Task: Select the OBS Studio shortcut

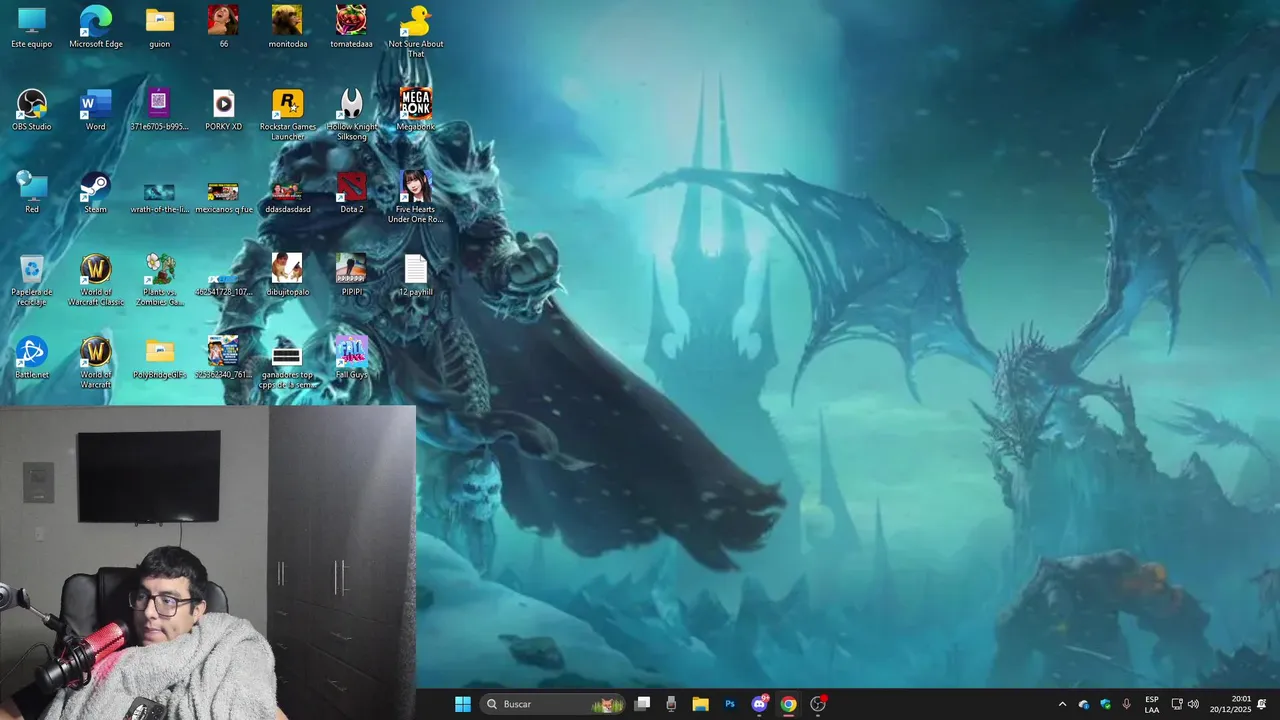Action: point(32,110)
